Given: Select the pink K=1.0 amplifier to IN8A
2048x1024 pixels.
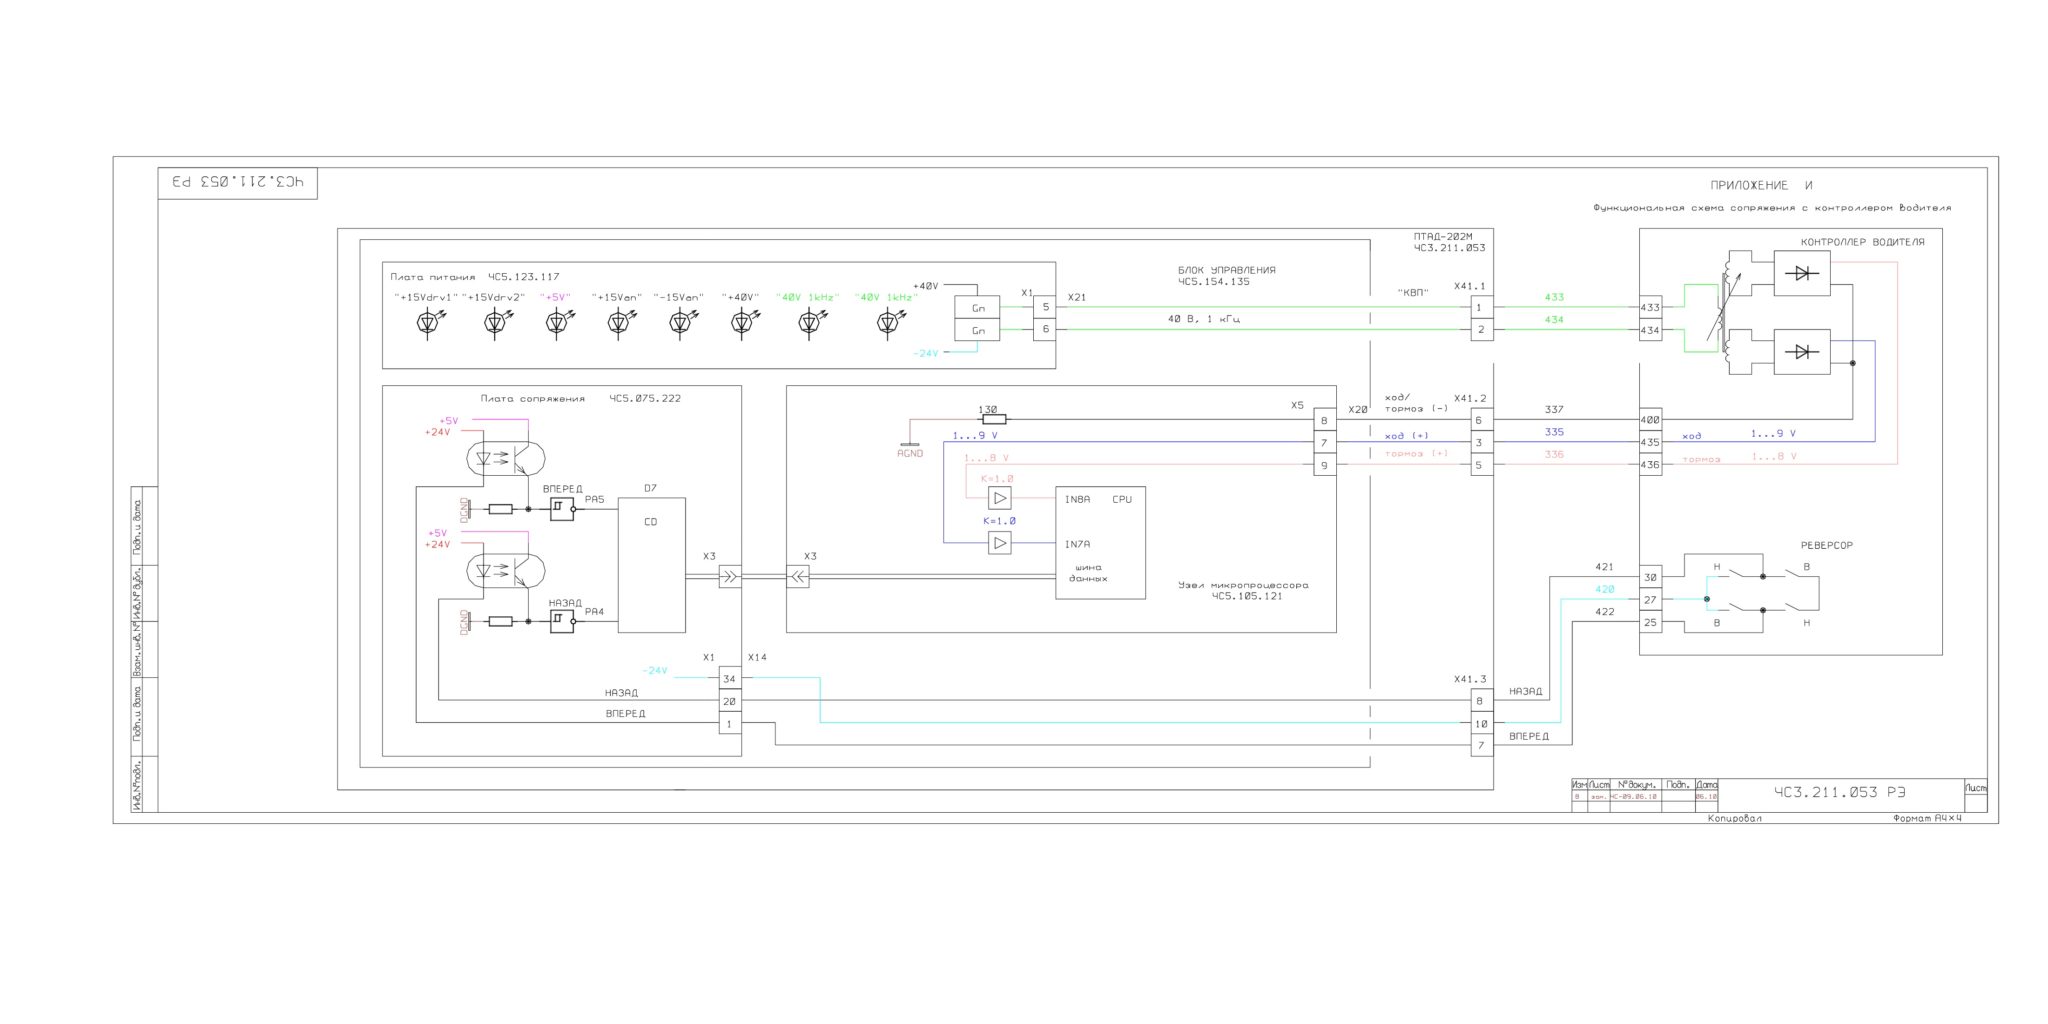Looking at the screenshot, I should (999, 498).
